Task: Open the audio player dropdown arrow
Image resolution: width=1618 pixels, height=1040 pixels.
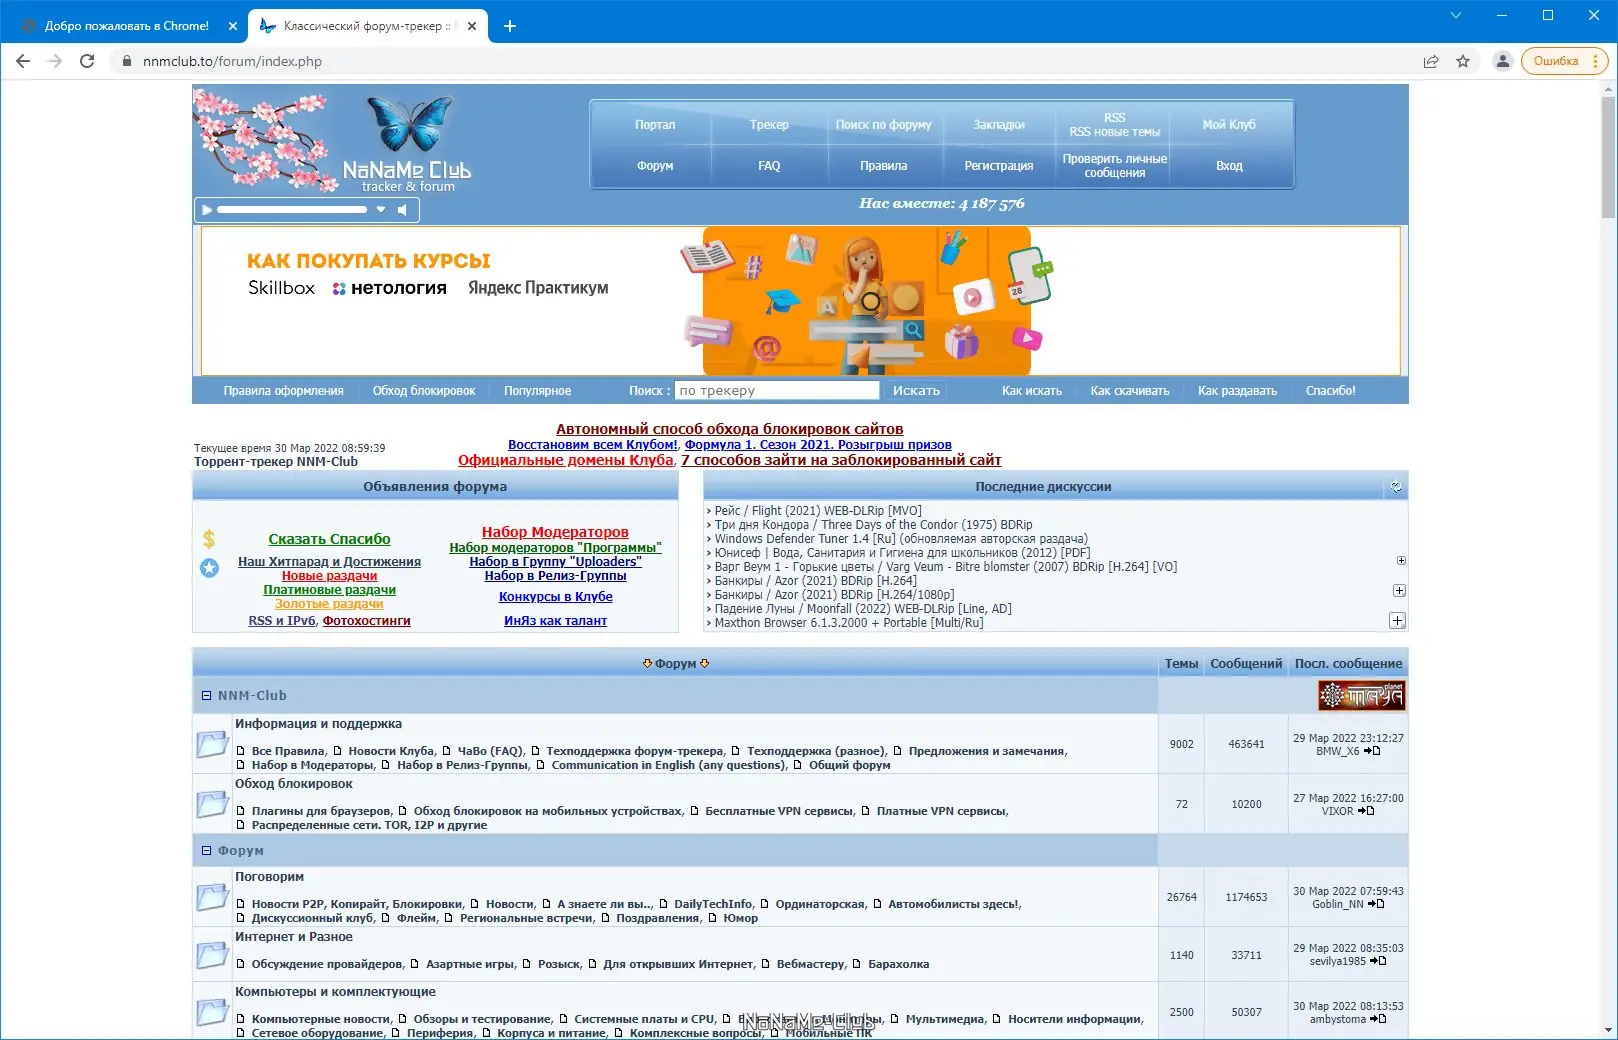Action: (381, 210)
